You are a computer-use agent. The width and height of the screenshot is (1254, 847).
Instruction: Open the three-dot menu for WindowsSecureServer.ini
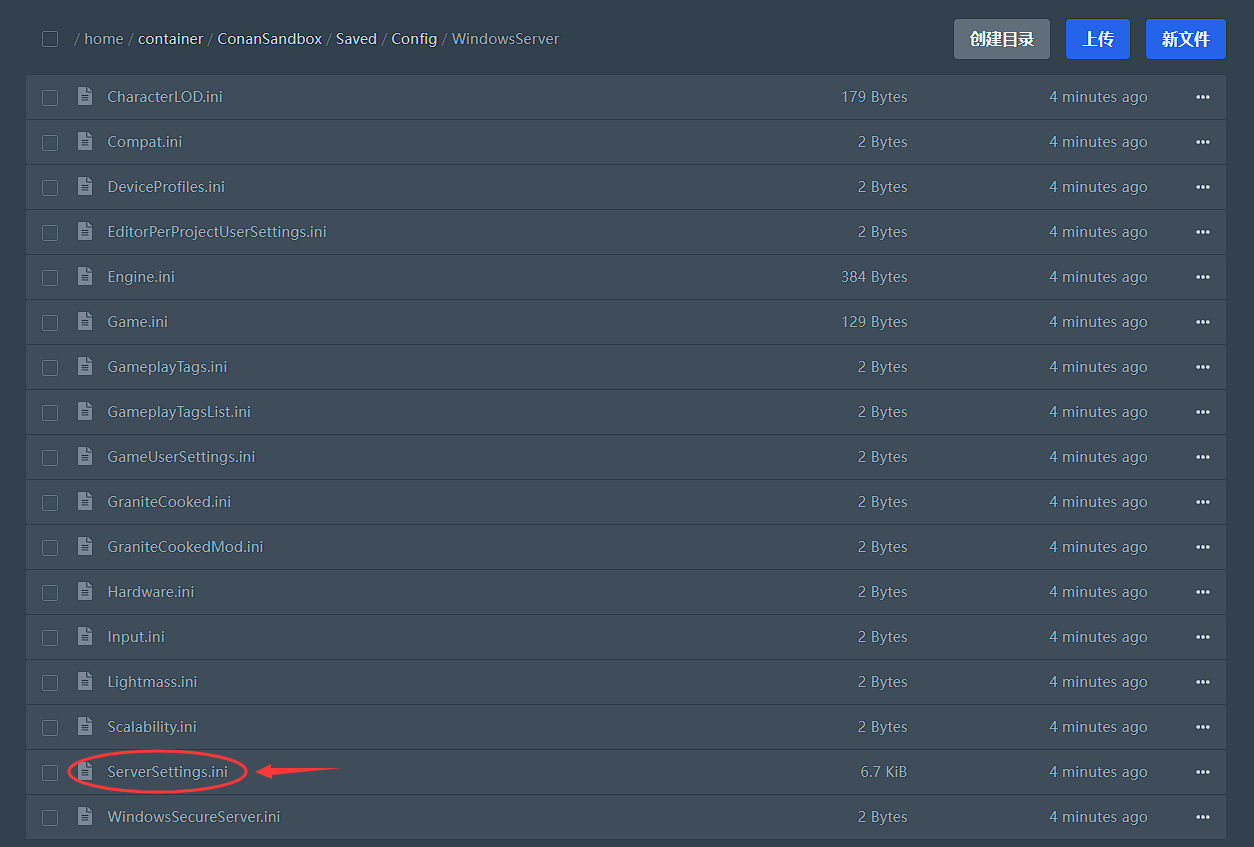[1203, 817]
